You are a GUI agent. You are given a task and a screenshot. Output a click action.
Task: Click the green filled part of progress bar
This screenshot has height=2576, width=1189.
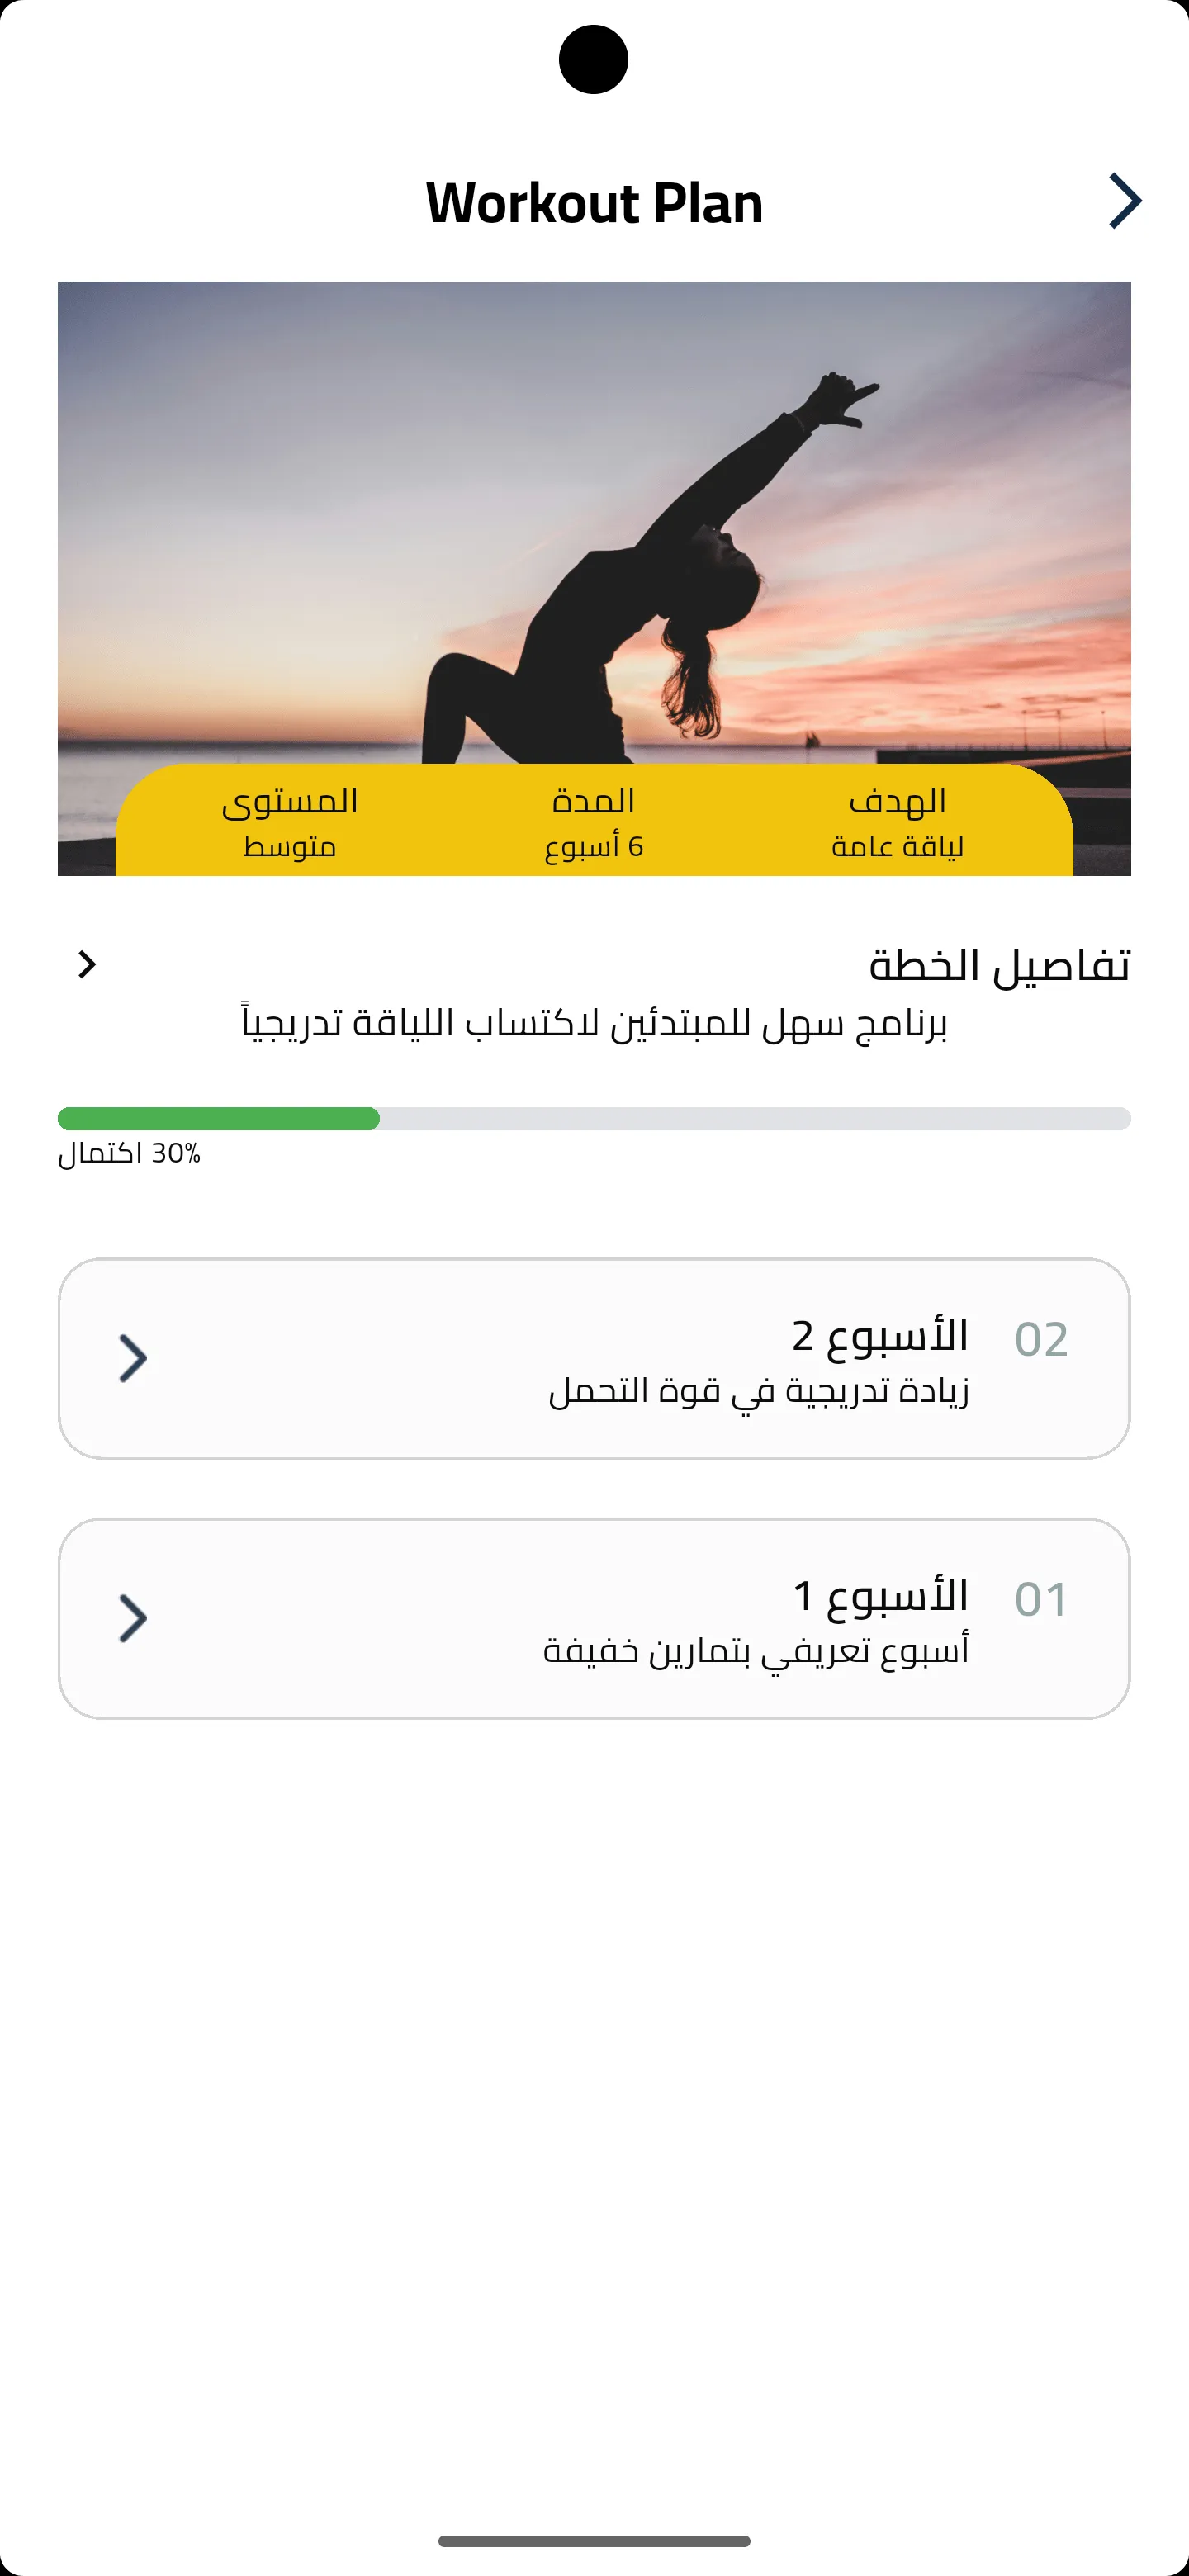click(218, 1118)
